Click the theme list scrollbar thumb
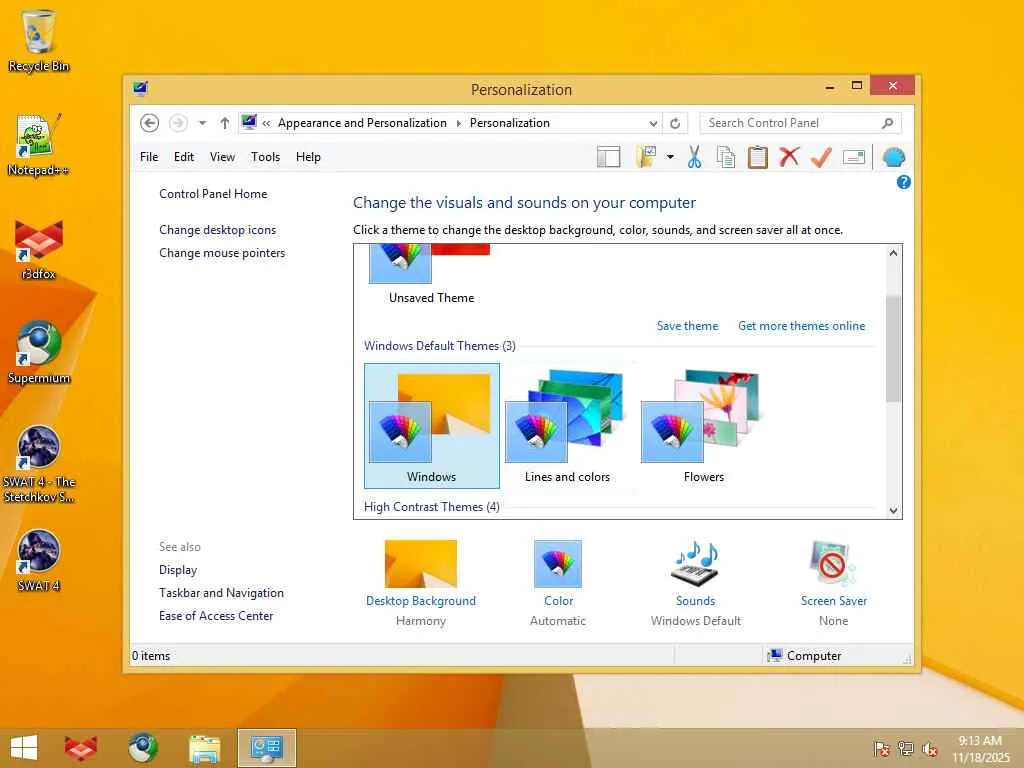 tap(893, 349)
